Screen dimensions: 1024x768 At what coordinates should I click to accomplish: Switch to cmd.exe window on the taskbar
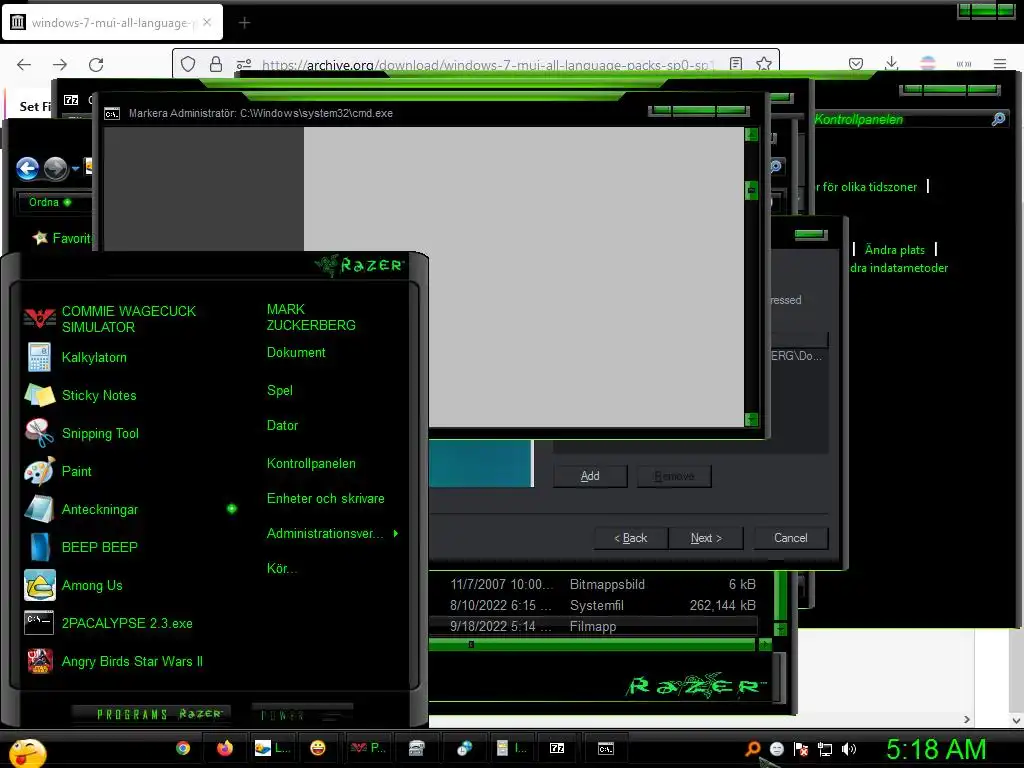tap(606, 748)
